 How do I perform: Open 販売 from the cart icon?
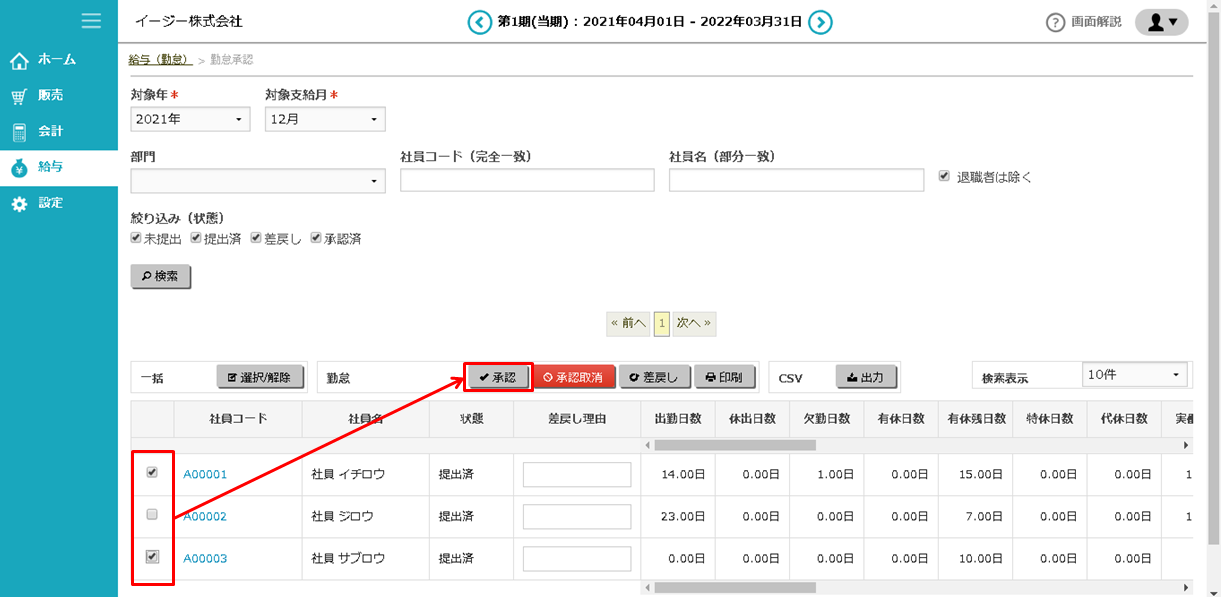19,96
